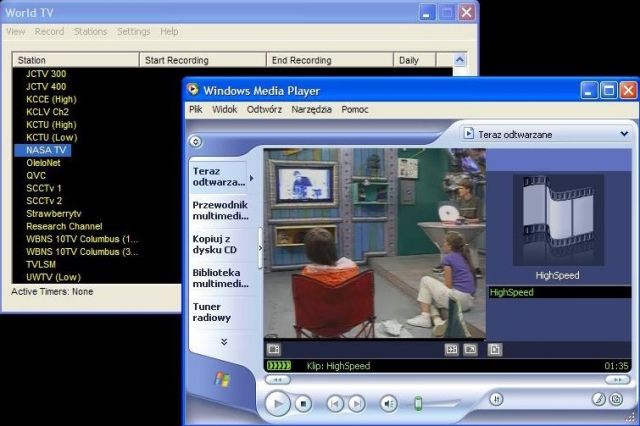Switch video to full screen icon

[470, 349]
